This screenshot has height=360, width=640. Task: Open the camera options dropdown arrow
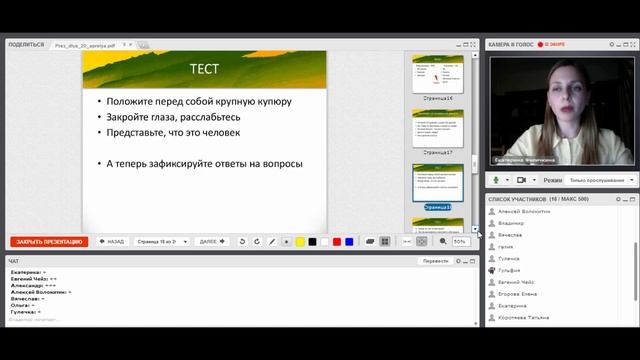(534, 180)
